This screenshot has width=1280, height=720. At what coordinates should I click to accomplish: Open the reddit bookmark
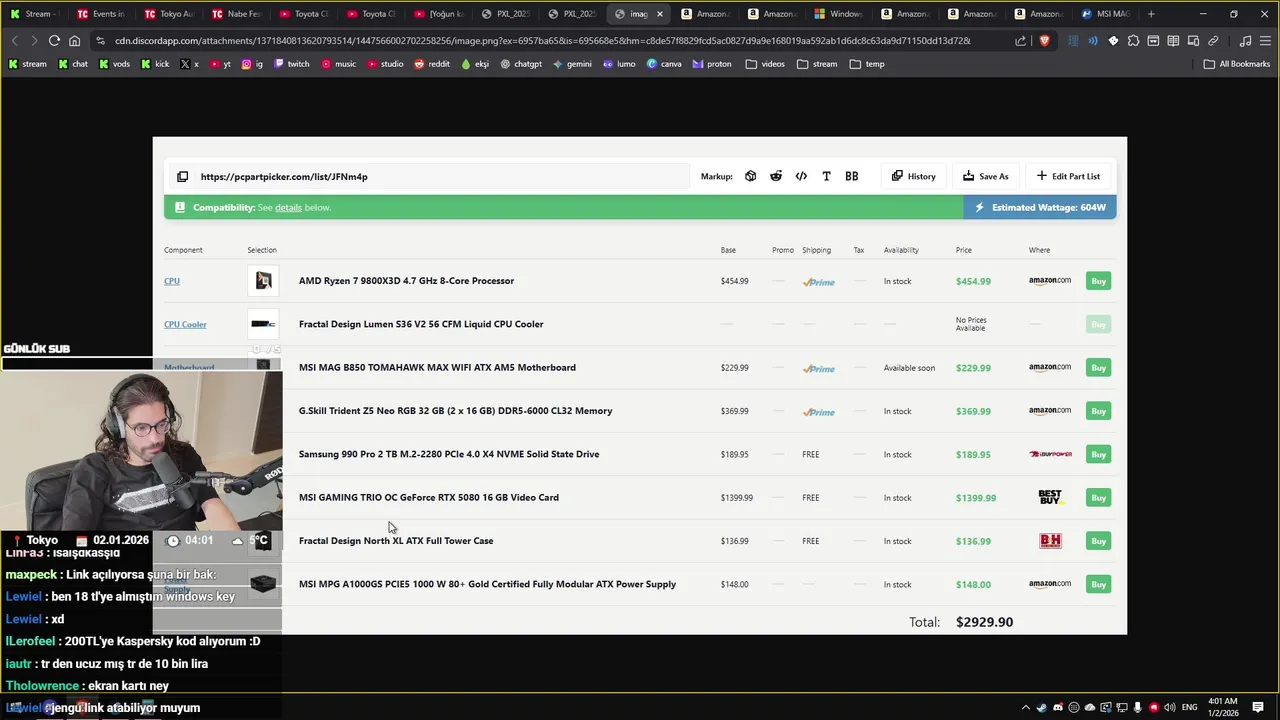click(x=431, y=64)
